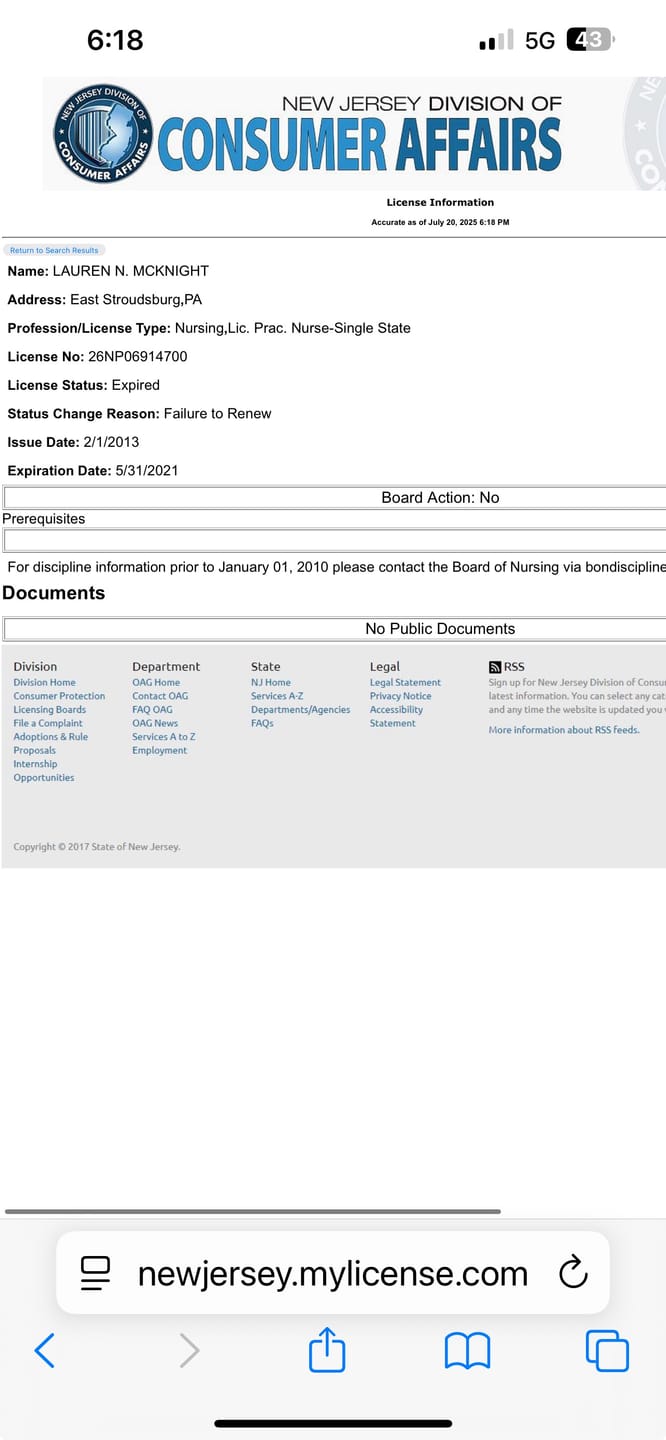666x1440 pixels.
Task: Open Internship Opportunities link
Action: tap(44, 770)
